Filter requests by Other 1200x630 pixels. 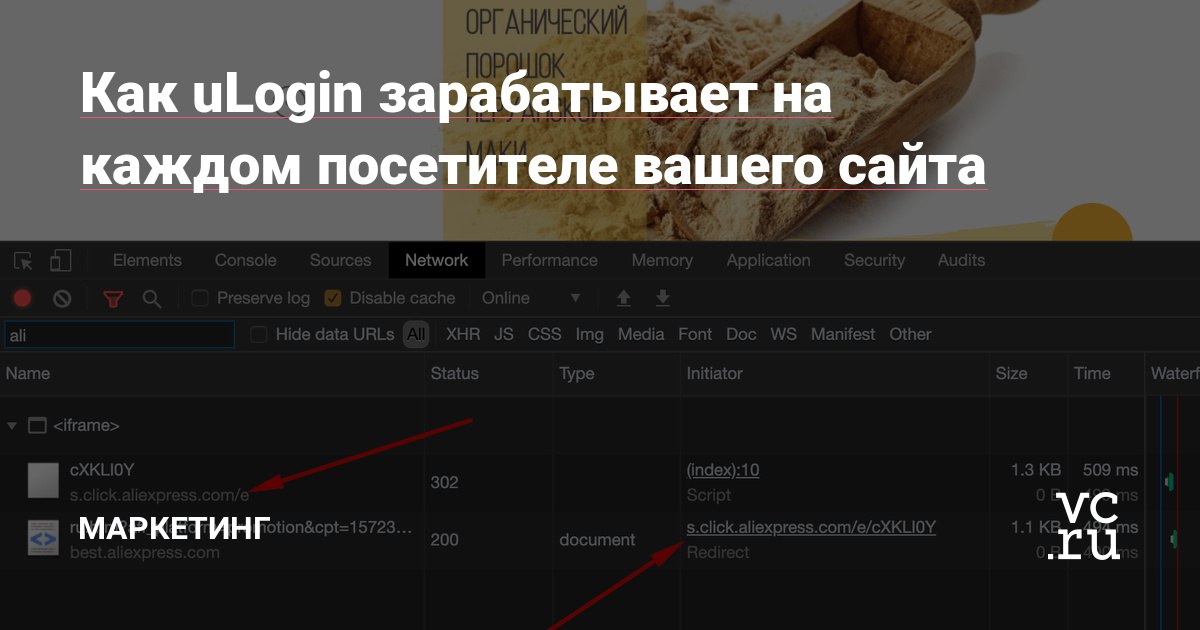910,335
